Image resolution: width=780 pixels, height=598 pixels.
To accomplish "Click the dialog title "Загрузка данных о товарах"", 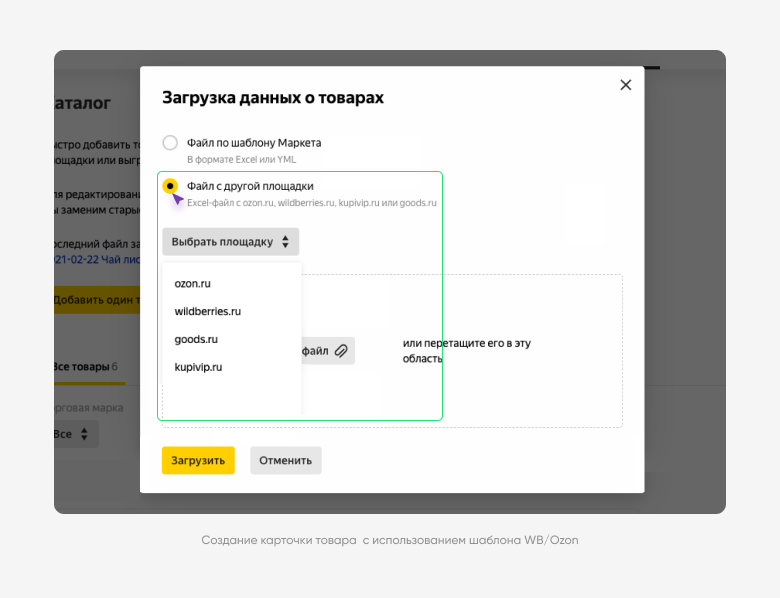I will pyautogui.click(x=273, y=98).
